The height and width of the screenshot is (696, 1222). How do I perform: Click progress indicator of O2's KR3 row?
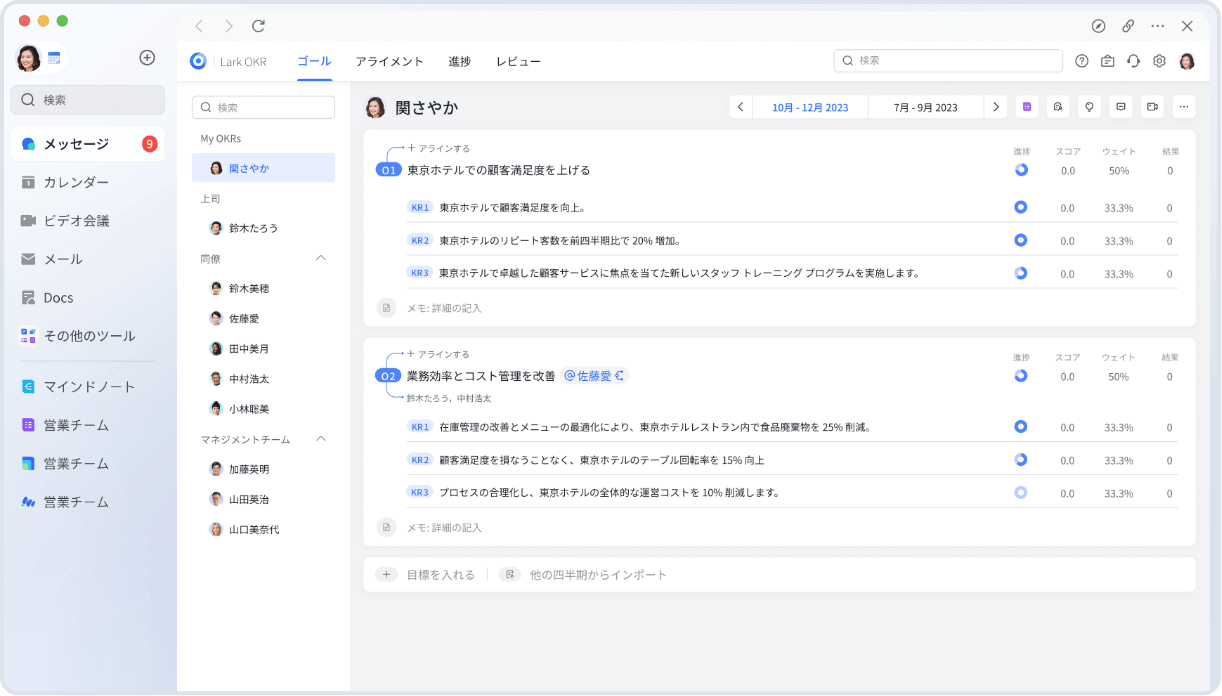coord(1020,492)
